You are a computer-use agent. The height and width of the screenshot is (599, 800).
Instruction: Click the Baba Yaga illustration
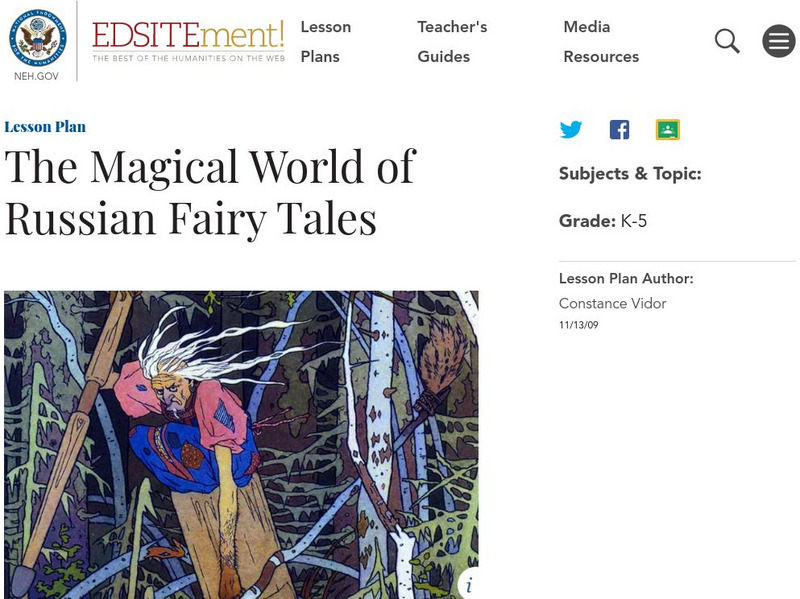241,445
